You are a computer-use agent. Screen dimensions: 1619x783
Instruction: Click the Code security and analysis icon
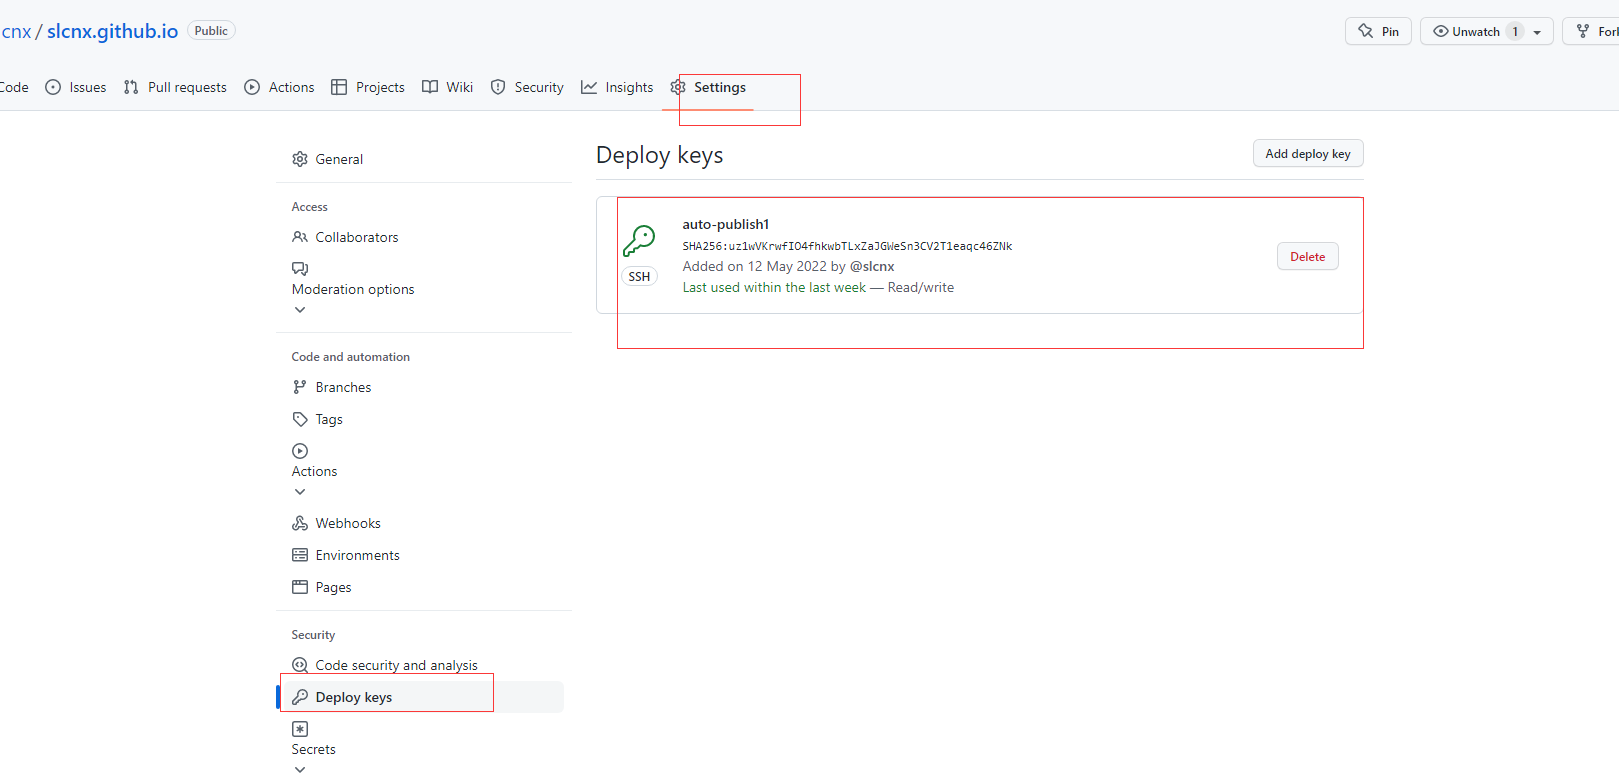point(300,665)
